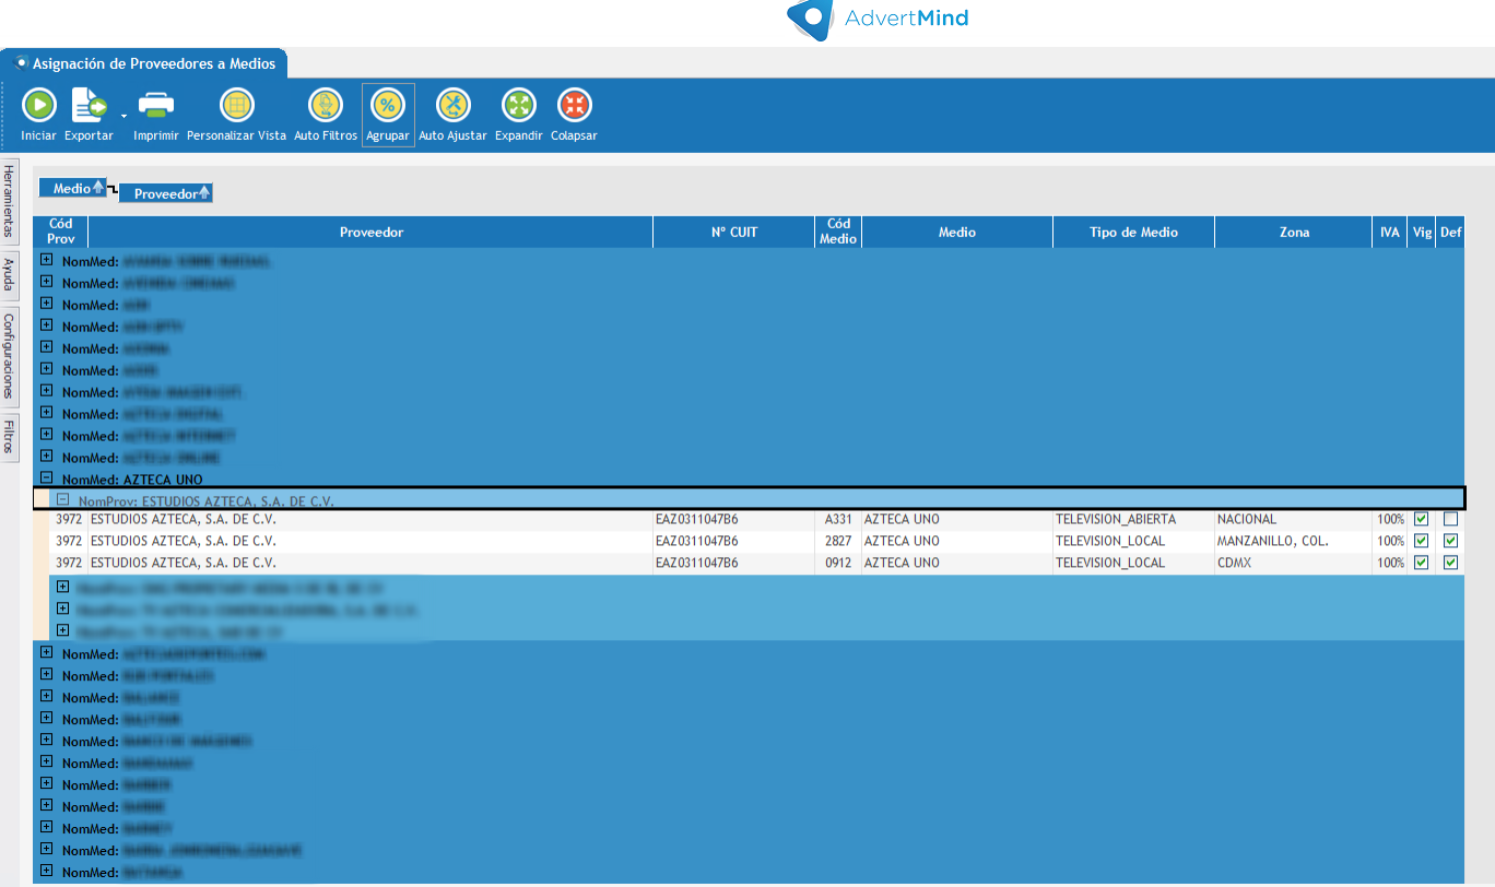This screenshot has height=887, width=1495.
Task: Select the 0912 media code cell
Action: [x=838, y=563]
